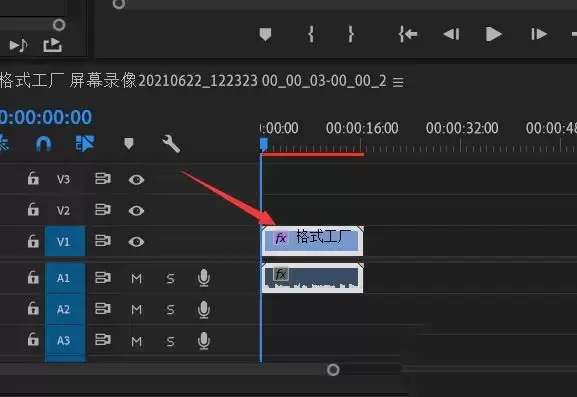Click the source panel zoom scrollbar handle
This screenshot has height=397, width=577.
click(59, 25)
